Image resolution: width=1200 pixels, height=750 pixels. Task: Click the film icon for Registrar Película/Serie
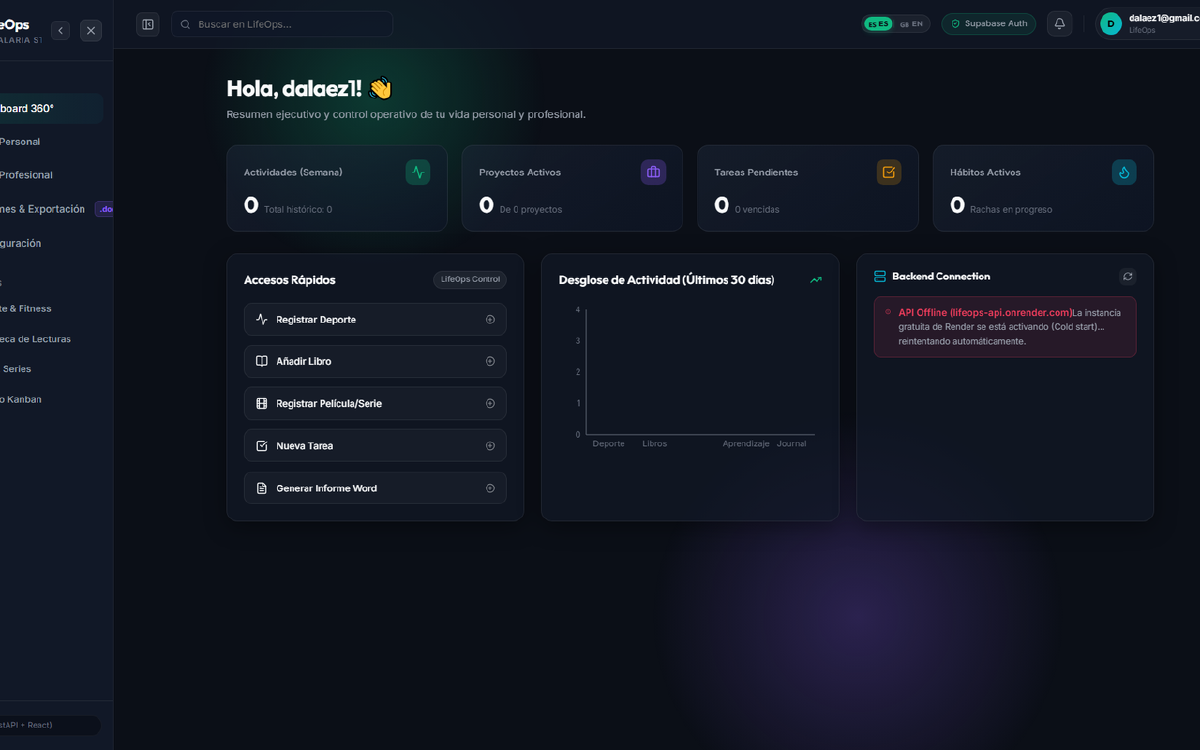262,404
